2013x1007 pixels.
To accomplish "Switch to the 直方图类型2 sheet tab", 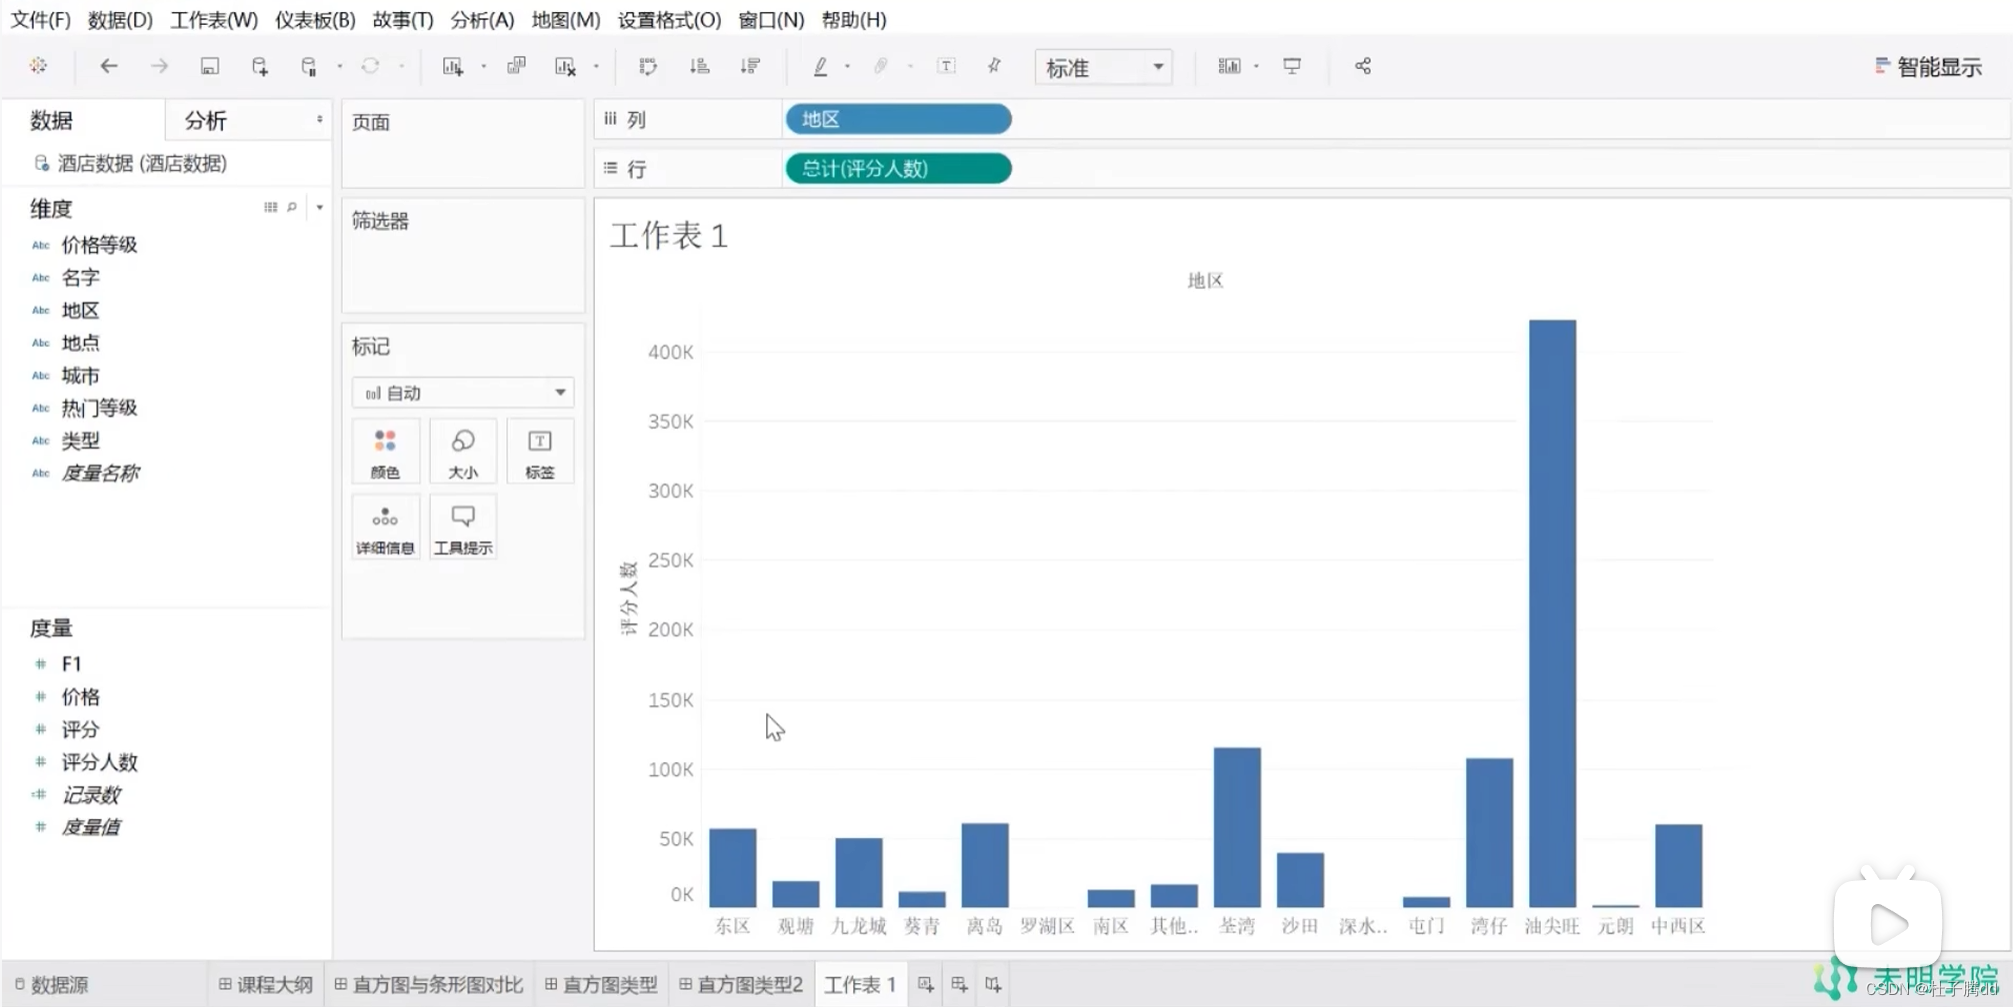I will tap(742, 985).
